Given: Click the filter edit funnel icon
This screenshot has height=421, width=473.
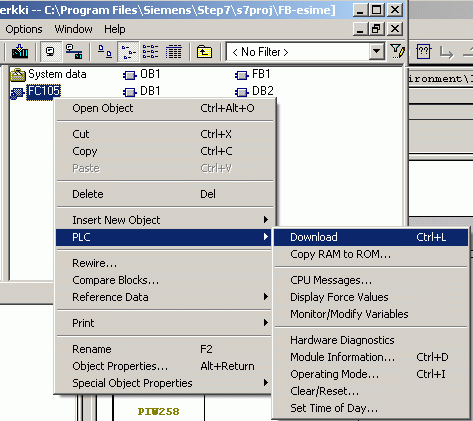Looking at the screenshot, I should (397, 52).
